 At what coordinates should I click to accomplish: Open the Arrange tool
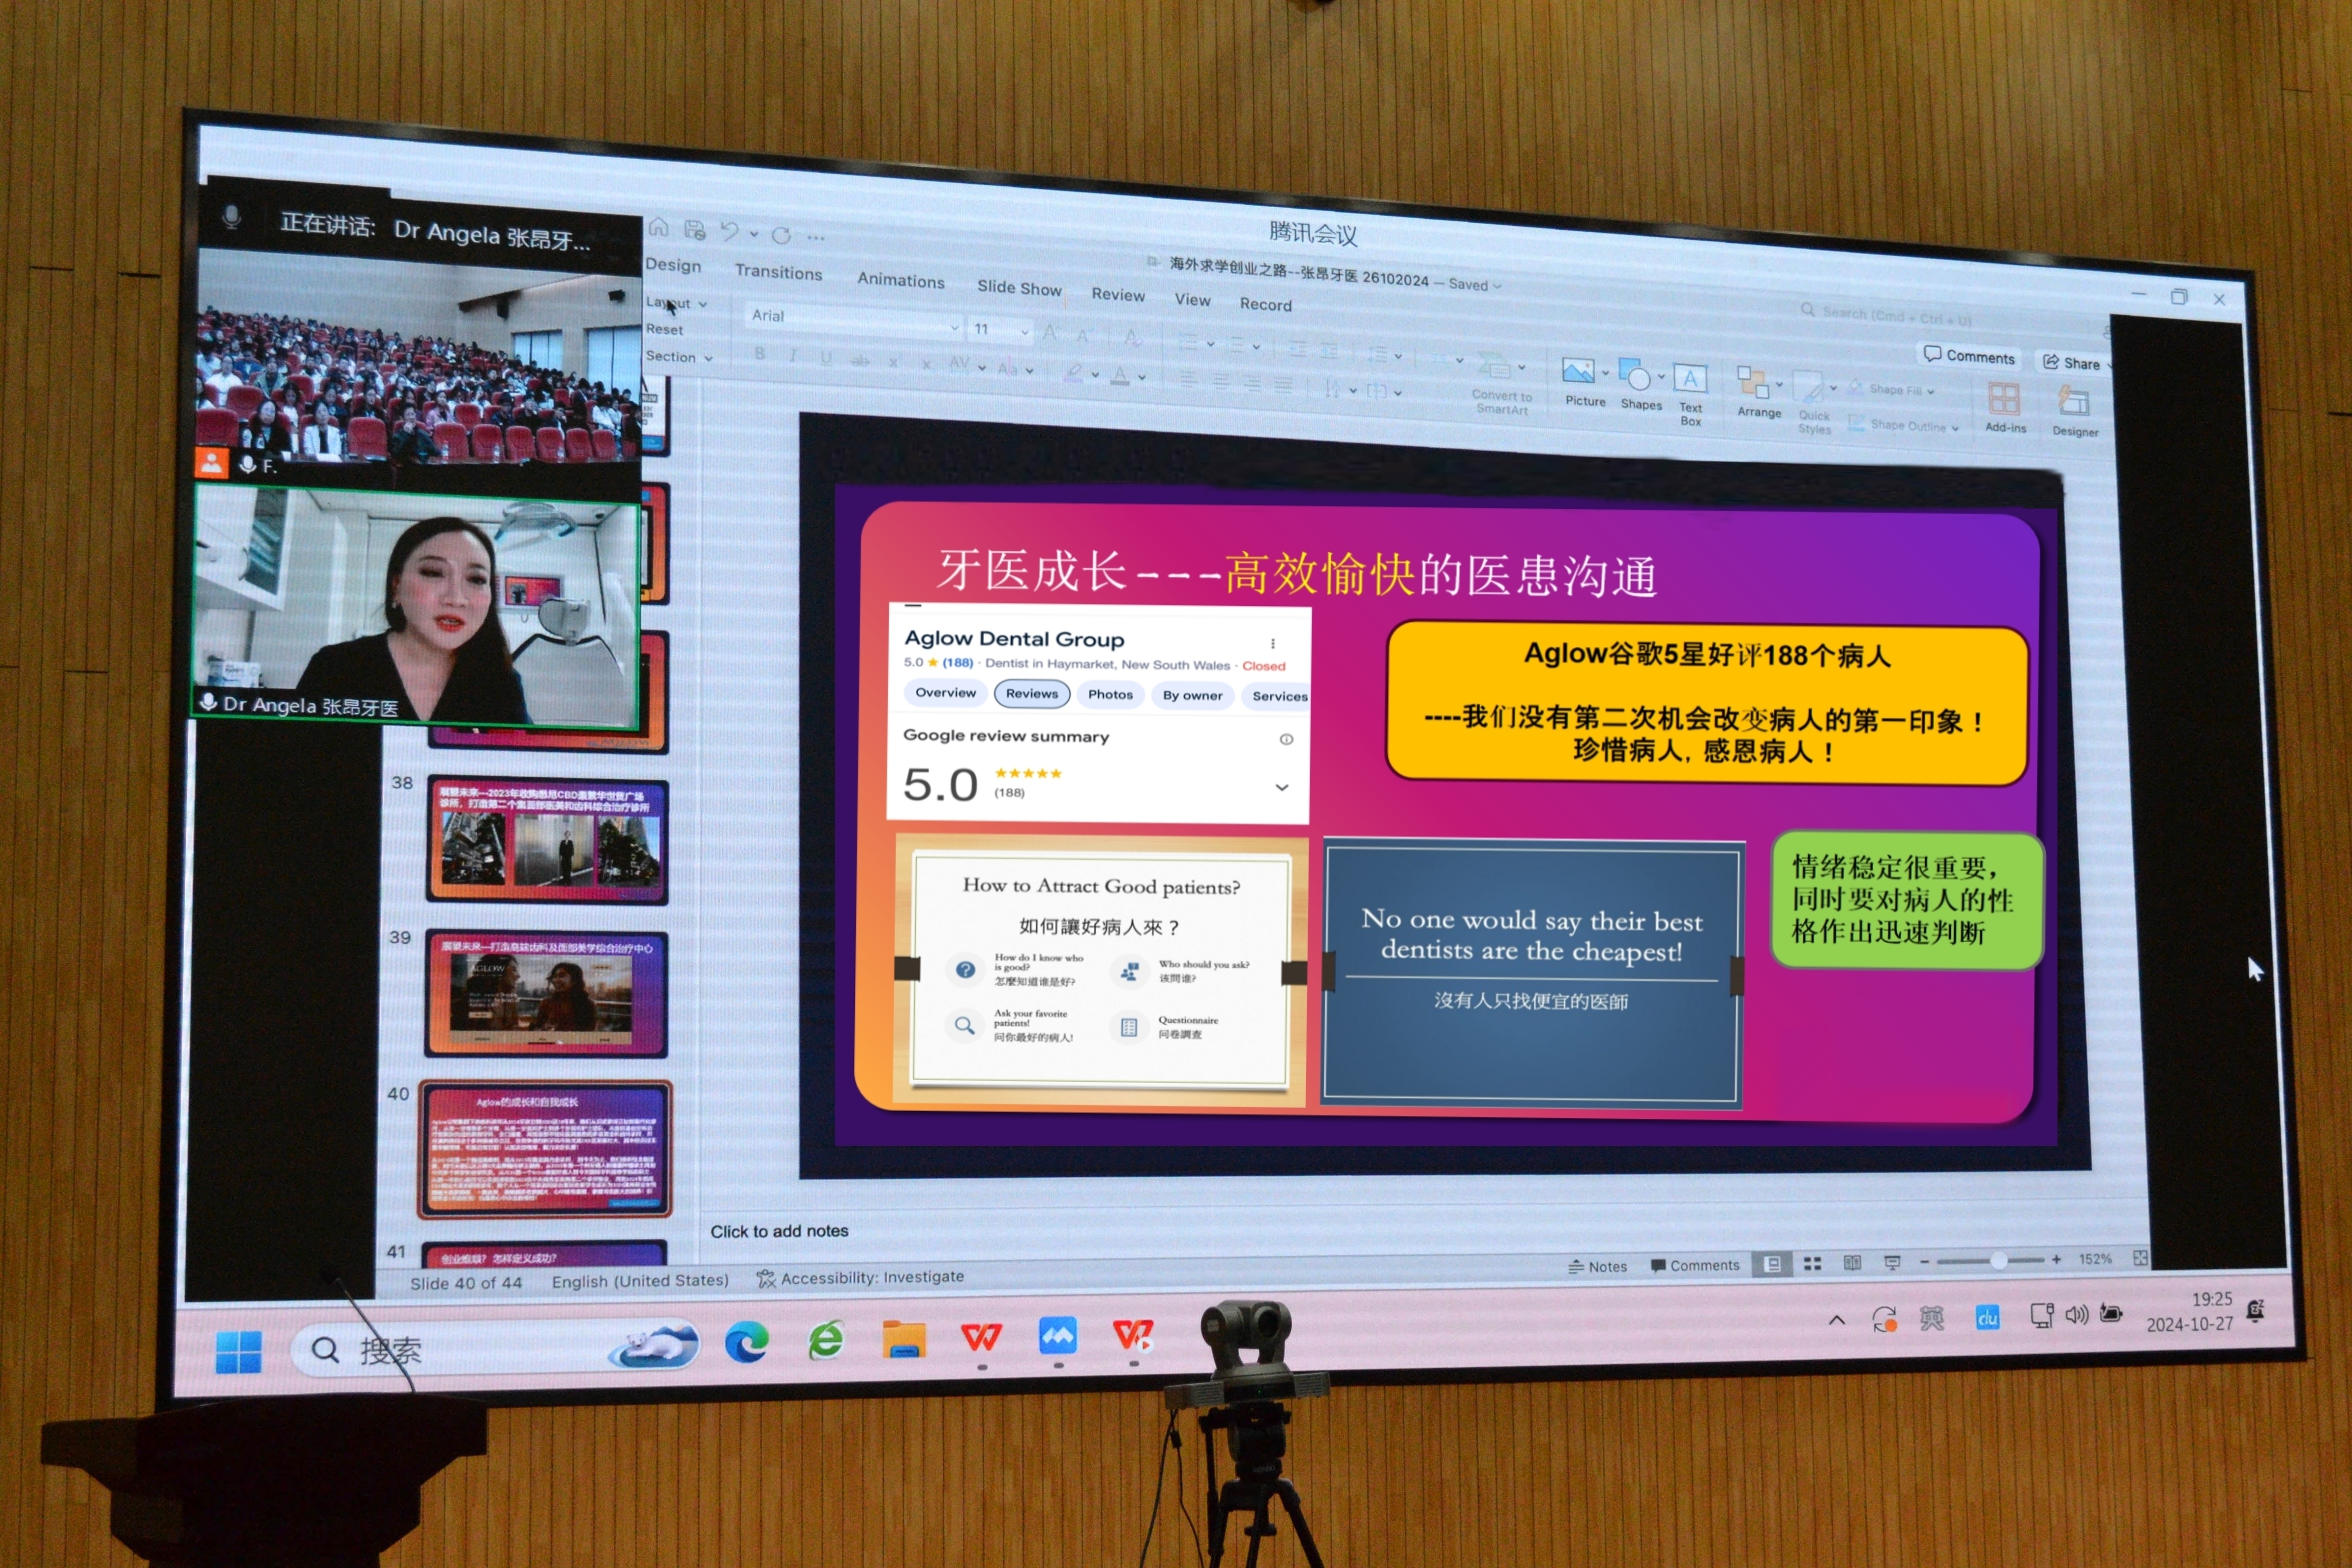1758,392
